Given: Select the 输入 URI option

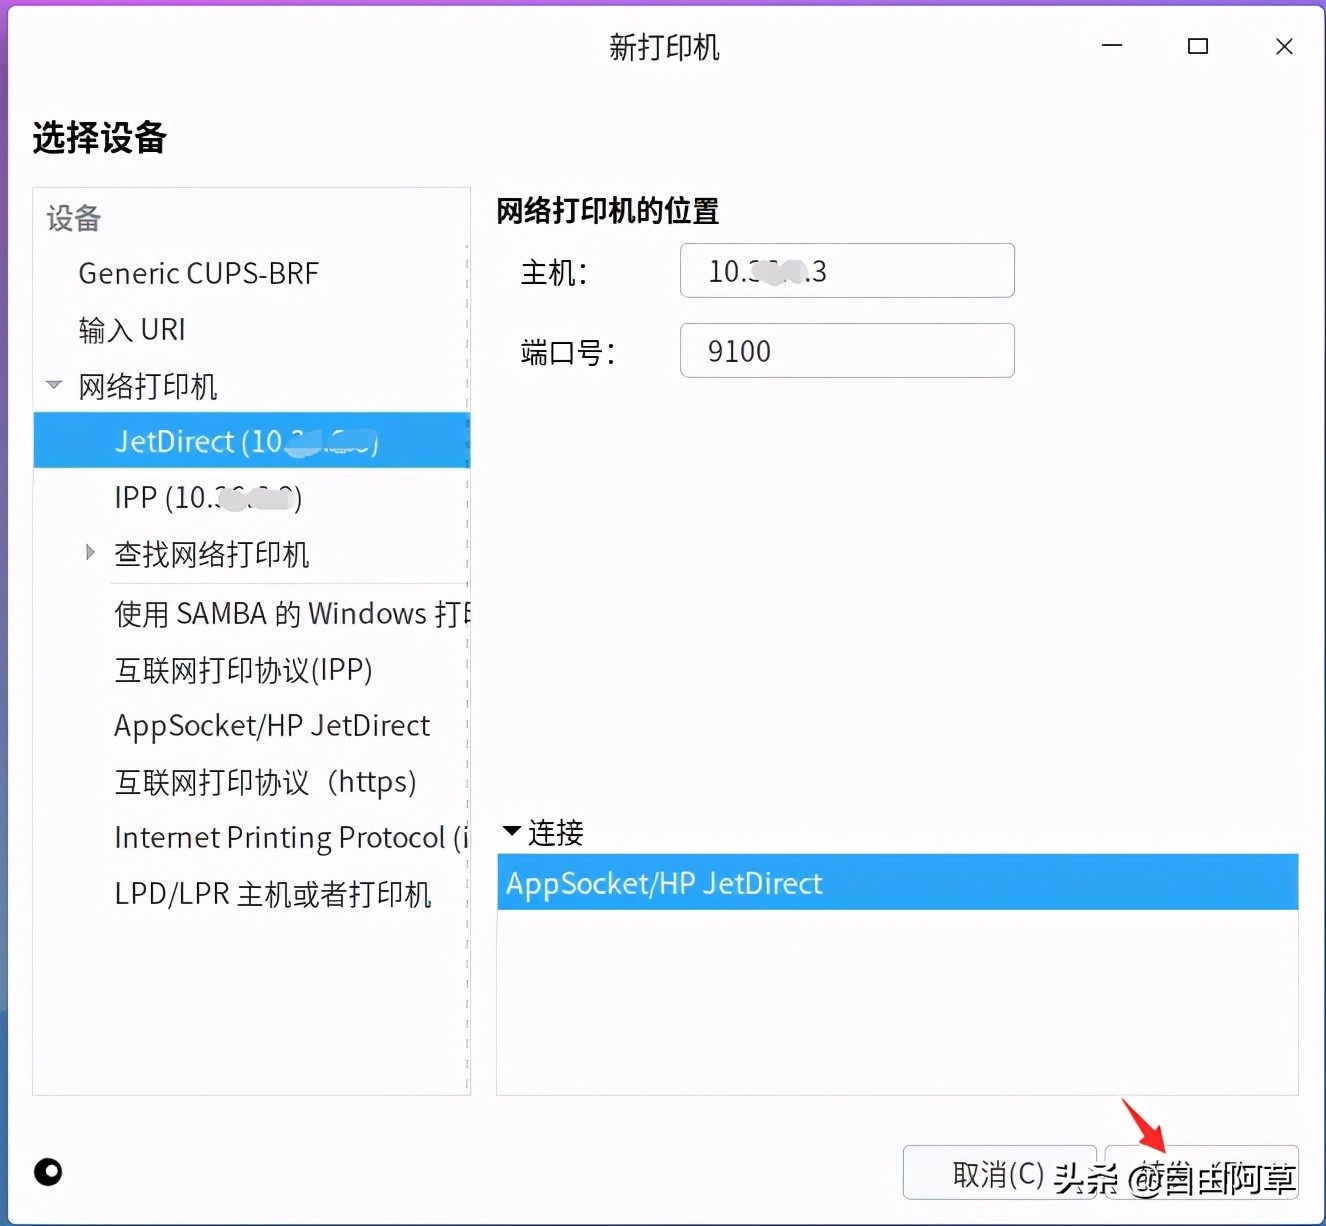Looking at the screenshot, I should click(132, 329).
